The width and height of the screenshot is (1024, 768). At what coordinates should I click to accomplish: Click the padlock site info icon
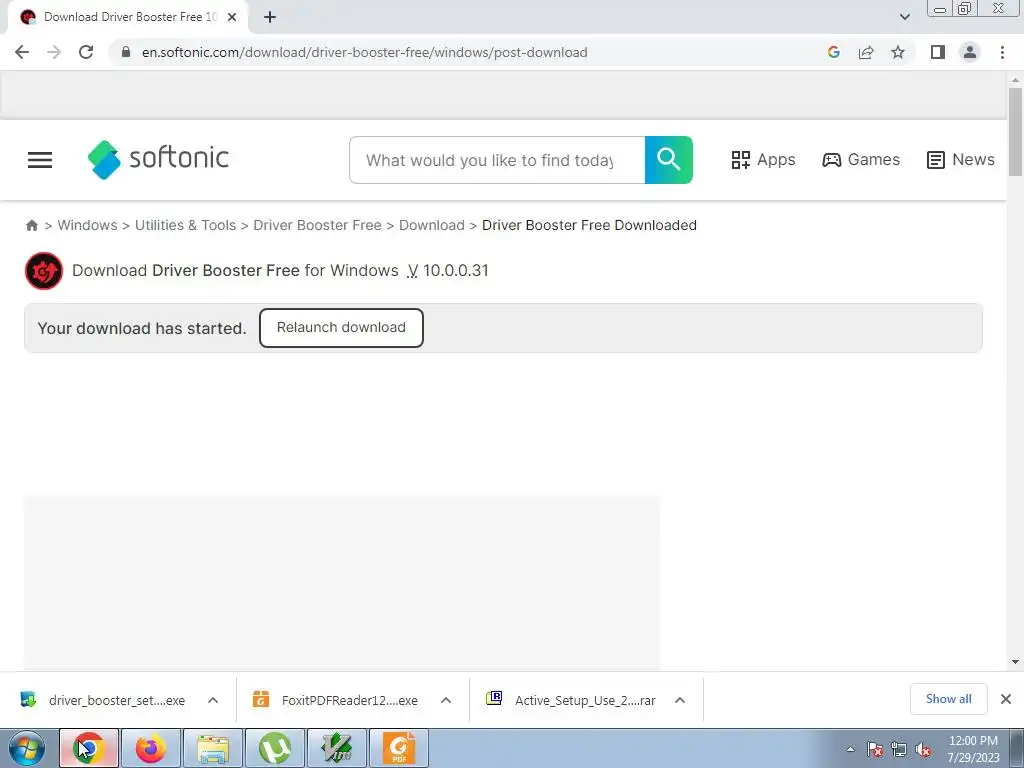126,52
